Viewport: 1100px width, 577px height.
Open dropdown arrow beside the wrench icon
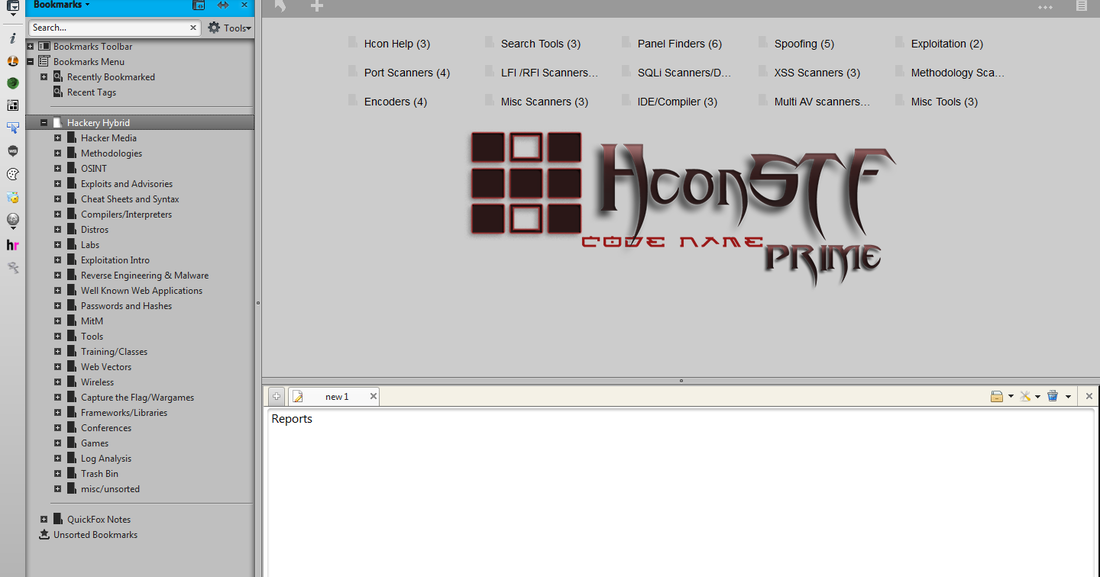pos(1038,397)
